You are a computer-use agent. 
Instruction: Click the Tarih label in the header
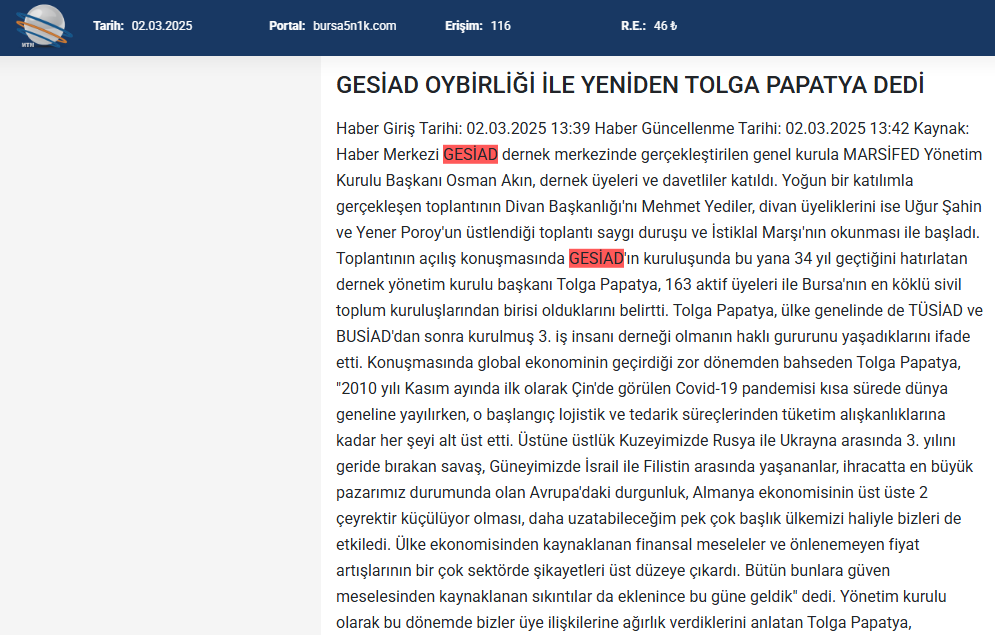tap(108, 26)
